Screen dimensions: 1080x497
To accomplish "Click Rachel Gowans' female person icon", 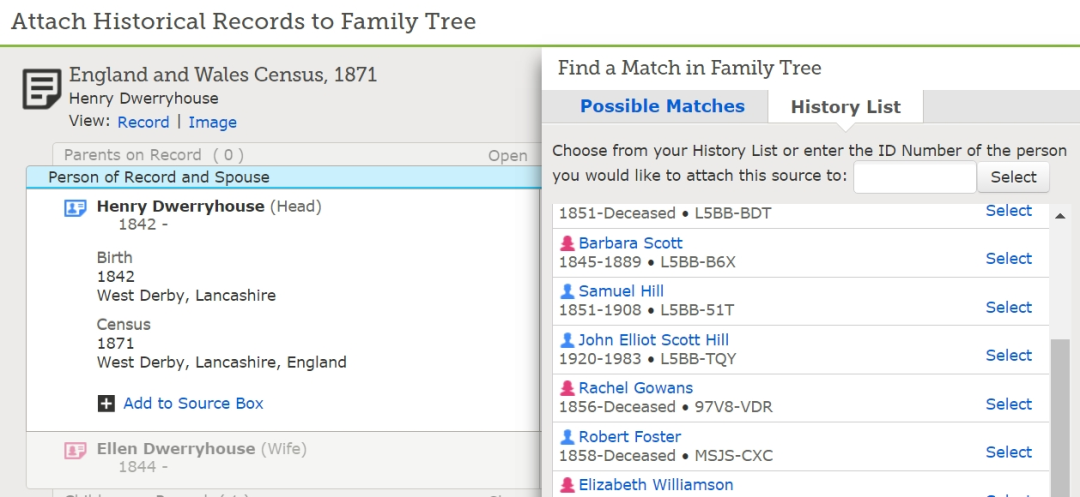I will [567, 388].
